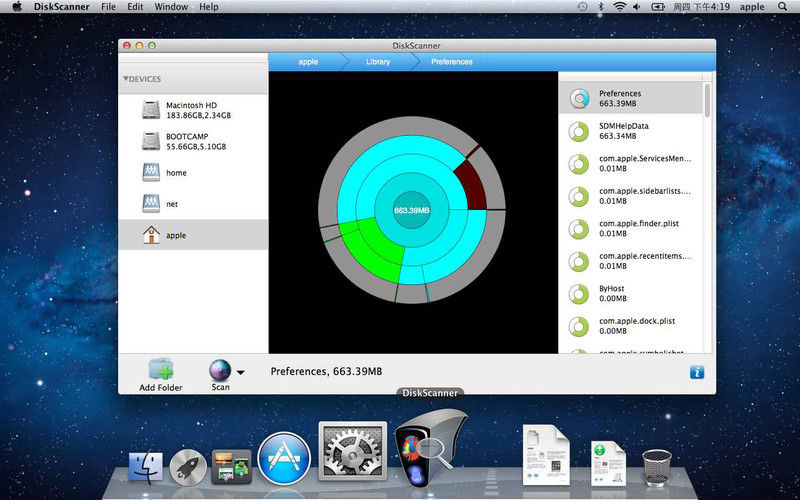Click the net network volume icon

[151, 204]
